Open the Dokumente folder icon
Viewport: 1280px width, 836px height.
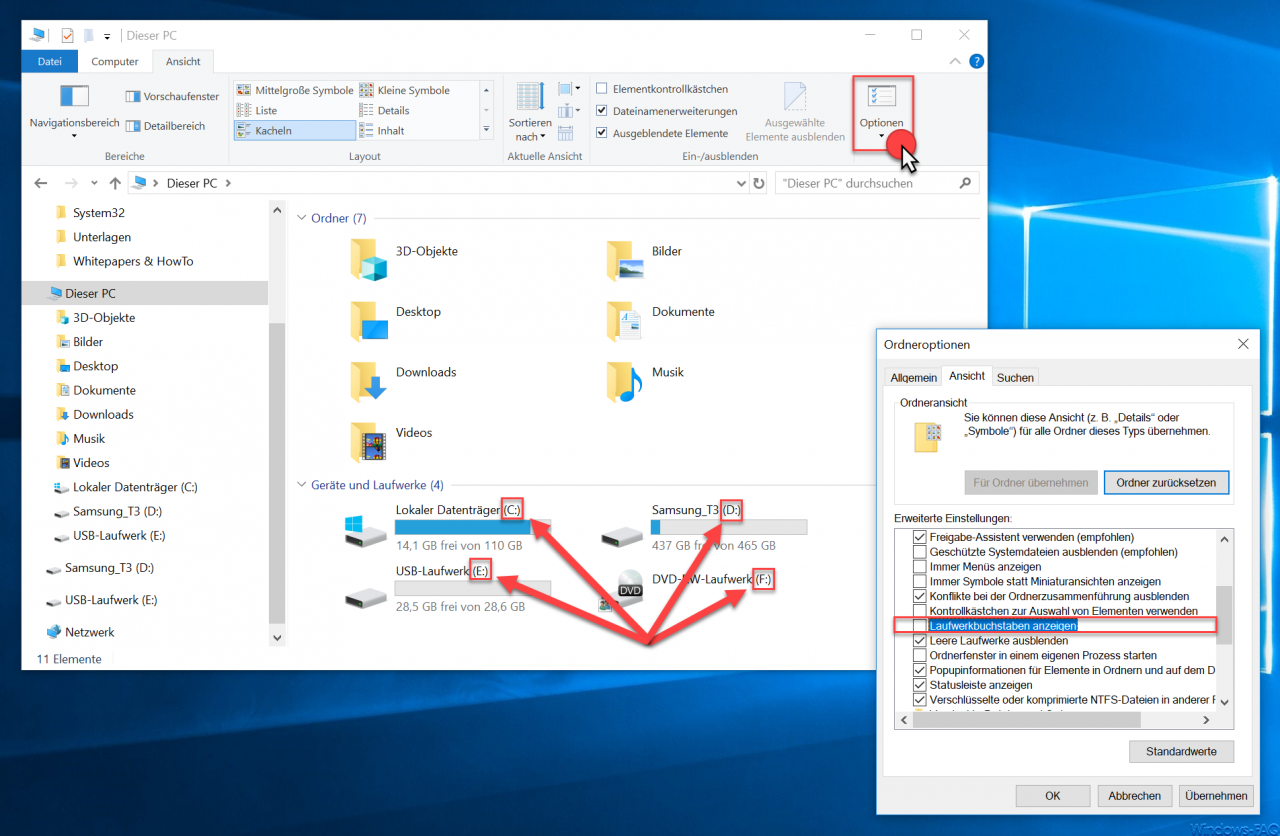coord(625,321)
